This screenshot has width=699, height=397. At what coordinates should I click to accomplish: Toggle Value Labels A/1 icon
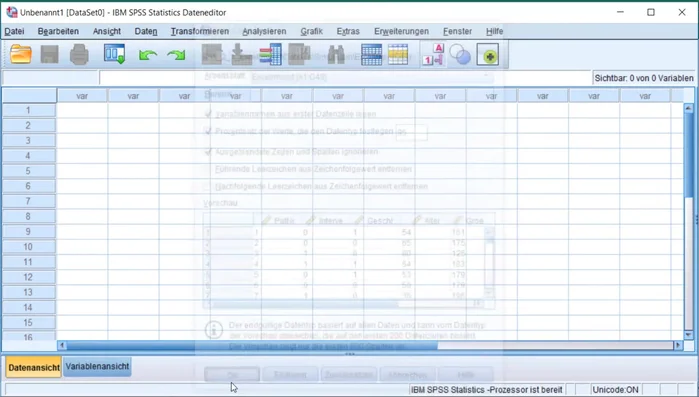(x=433, y=54)
